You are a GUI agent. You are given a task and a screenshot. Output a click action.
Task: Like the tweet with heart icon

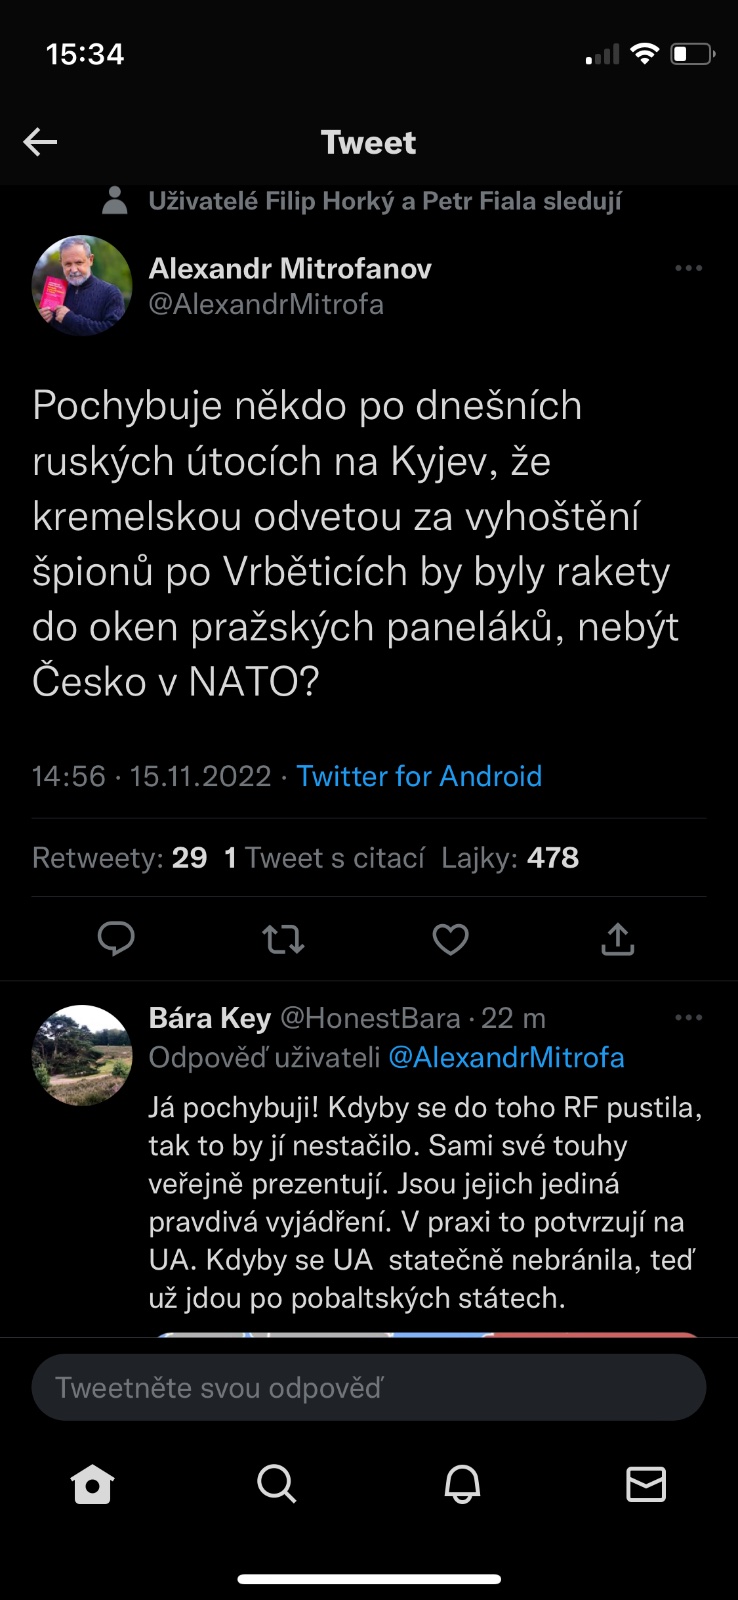(x=450, y=939)
